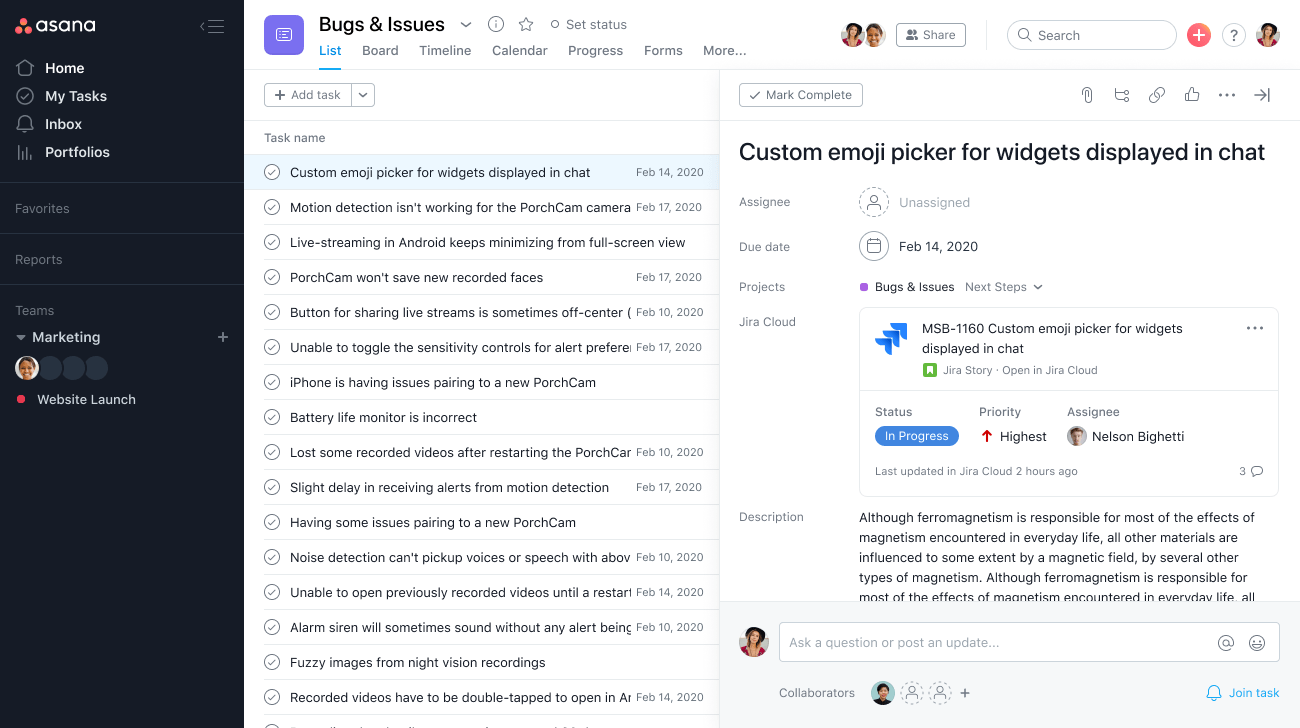The height and width of the screenshot is (728, 1300).
Task: Click the @ mention icon
Action: (x=1226, y=643)
